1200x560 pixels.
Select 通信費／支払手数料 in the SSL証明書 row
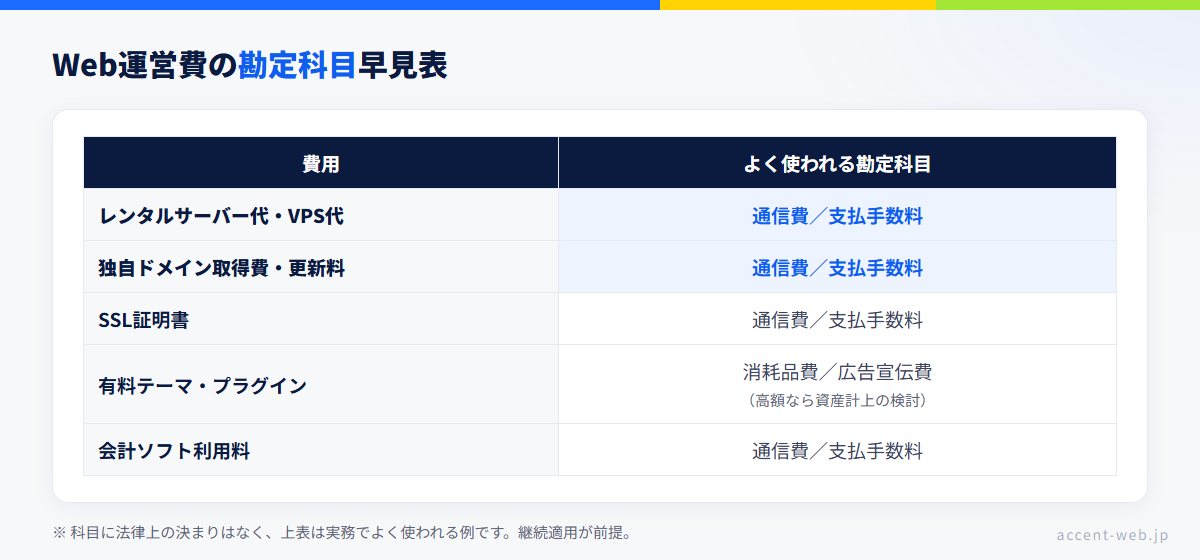837,320
